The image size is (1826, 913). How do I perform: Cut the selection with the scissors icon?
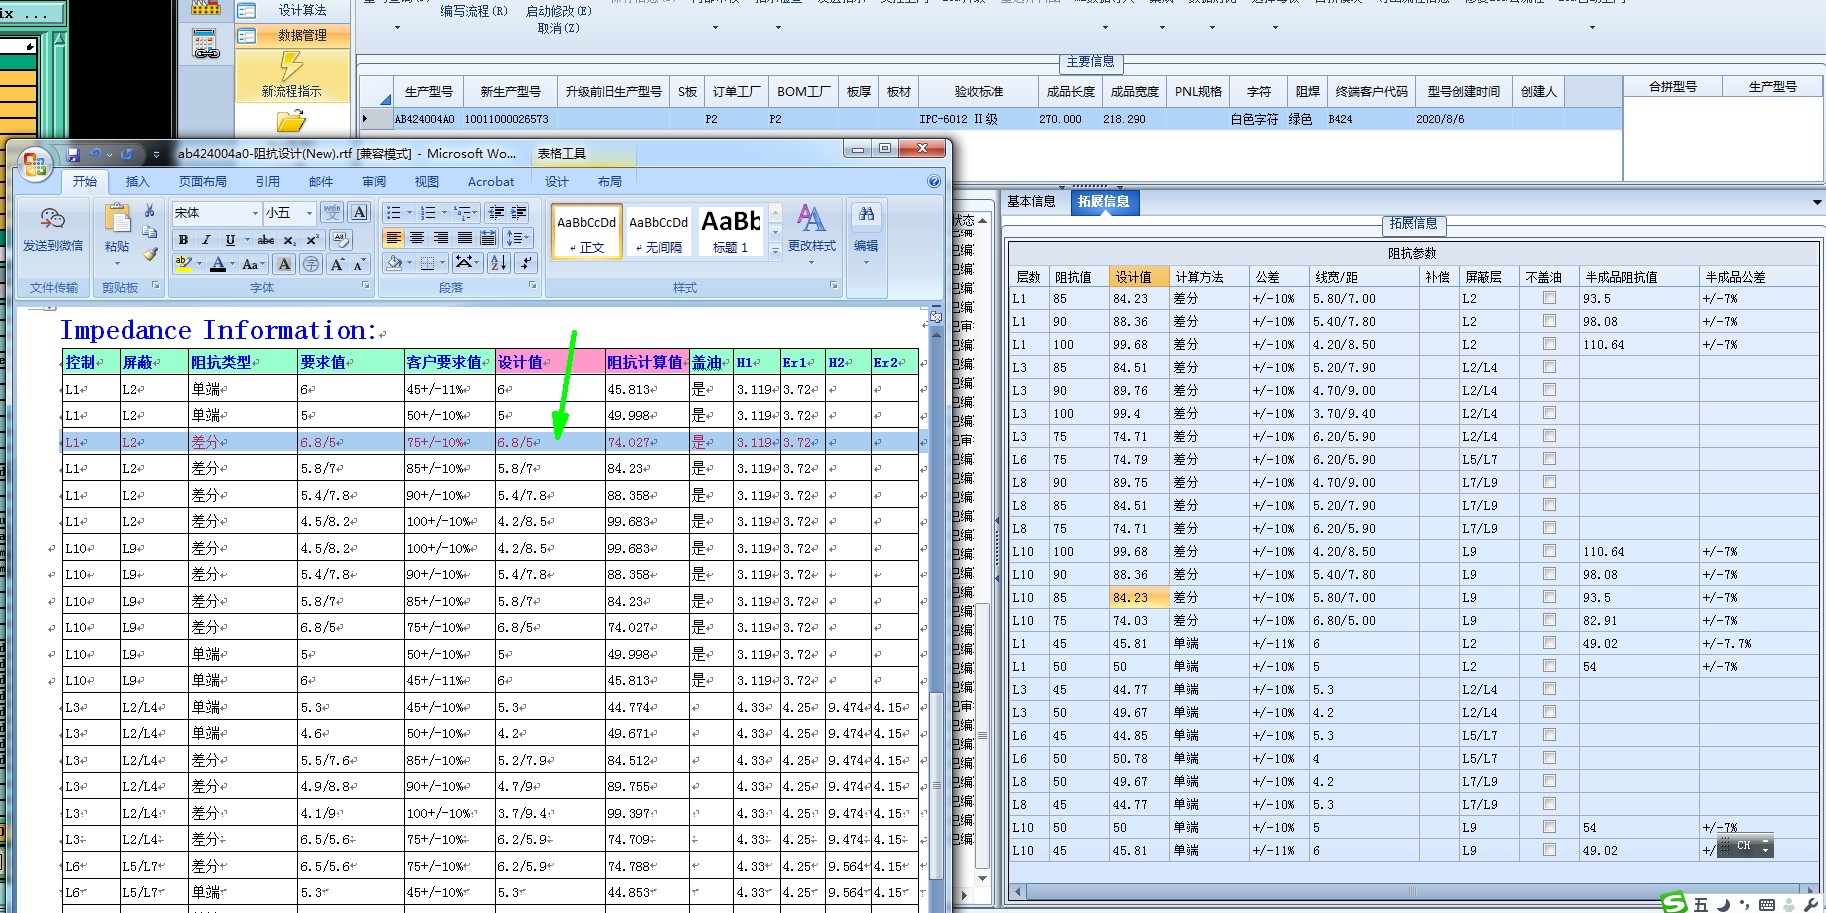click(x=150, y=211)
